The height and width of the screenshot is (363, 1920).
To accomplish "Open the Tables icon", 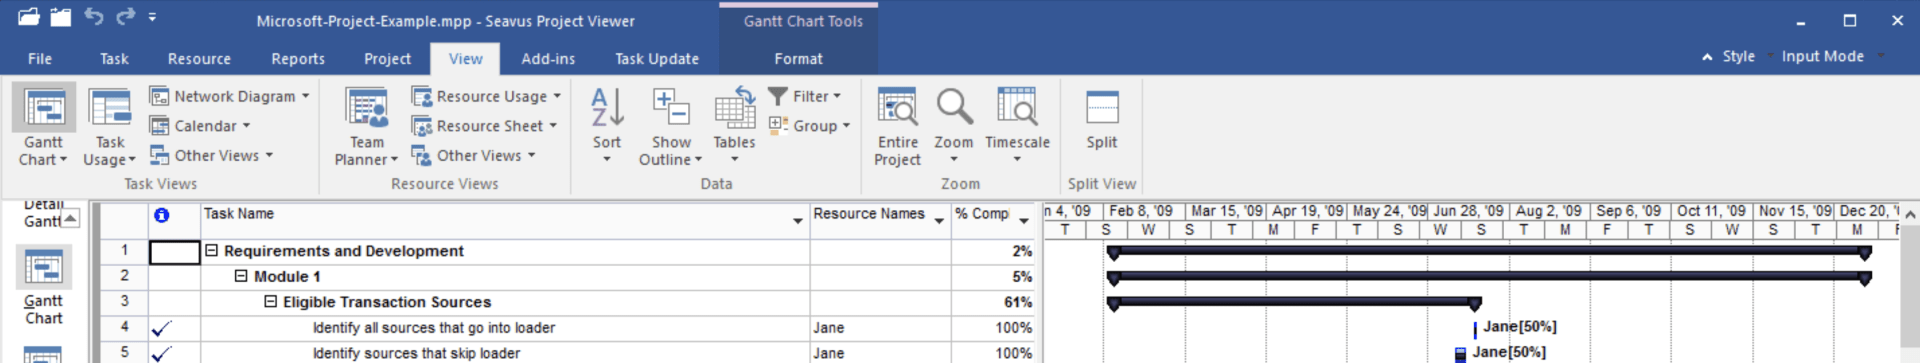I will point(735,107).
